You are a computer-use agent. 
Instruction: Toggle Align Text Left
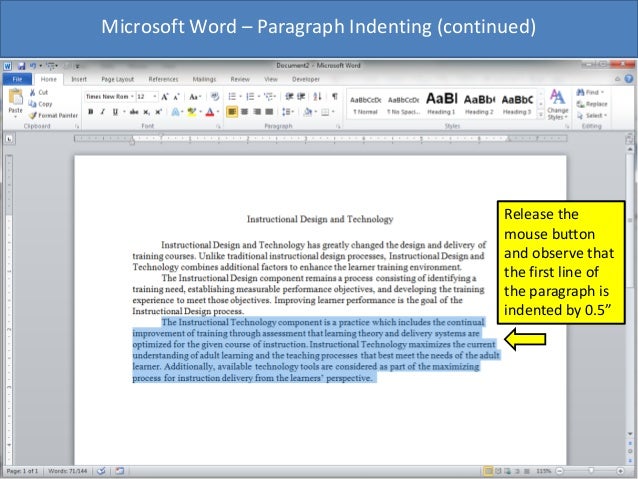(x=232, y=112)
